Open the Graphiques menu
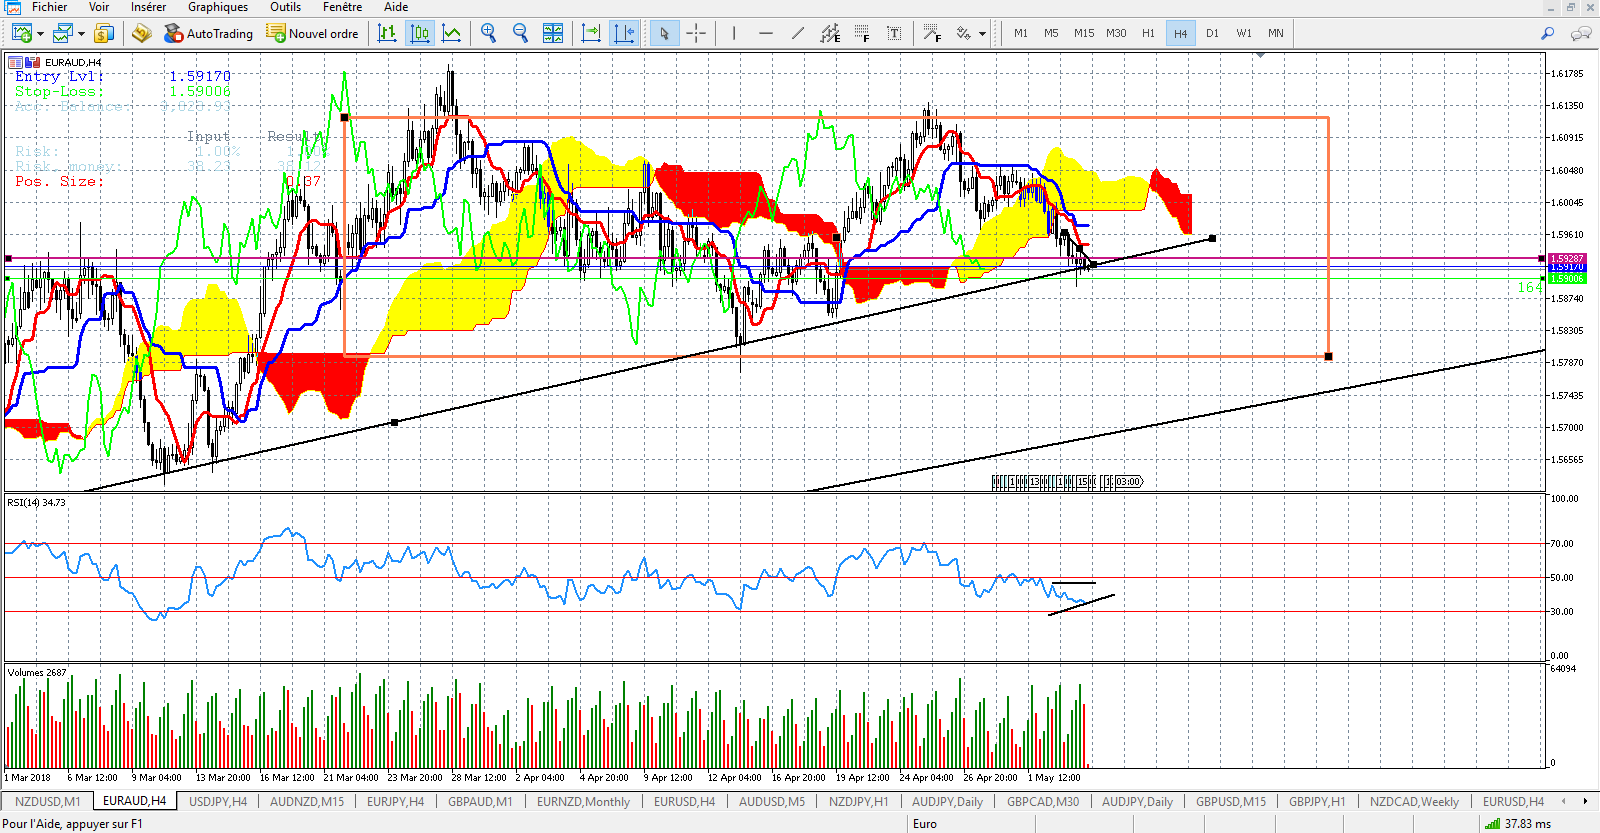Image resolution: width=1600 pixels, height=833 pixels. [218, 7]
